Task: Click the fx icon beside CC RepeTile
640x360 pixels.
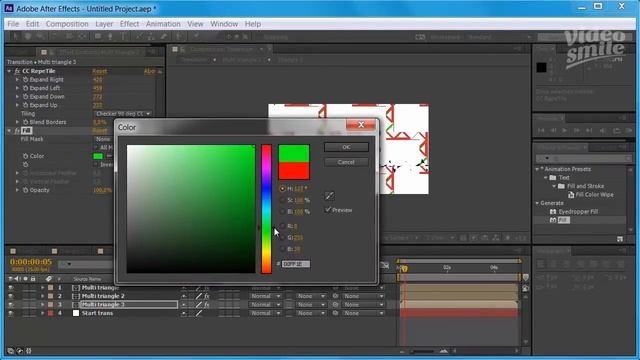Action: tap(17, 71)
